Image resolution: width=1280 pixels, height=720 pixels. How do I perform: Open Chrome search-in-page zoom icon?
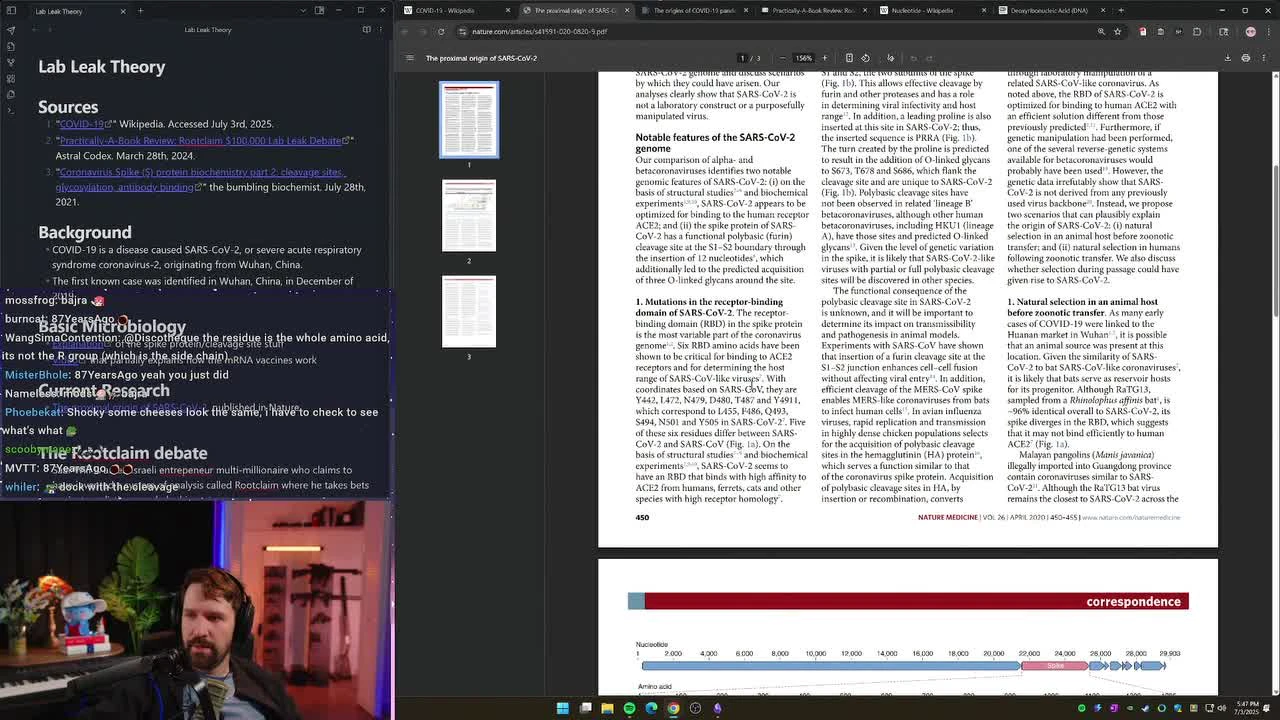pyautogui.click(x=1101, y=31)
